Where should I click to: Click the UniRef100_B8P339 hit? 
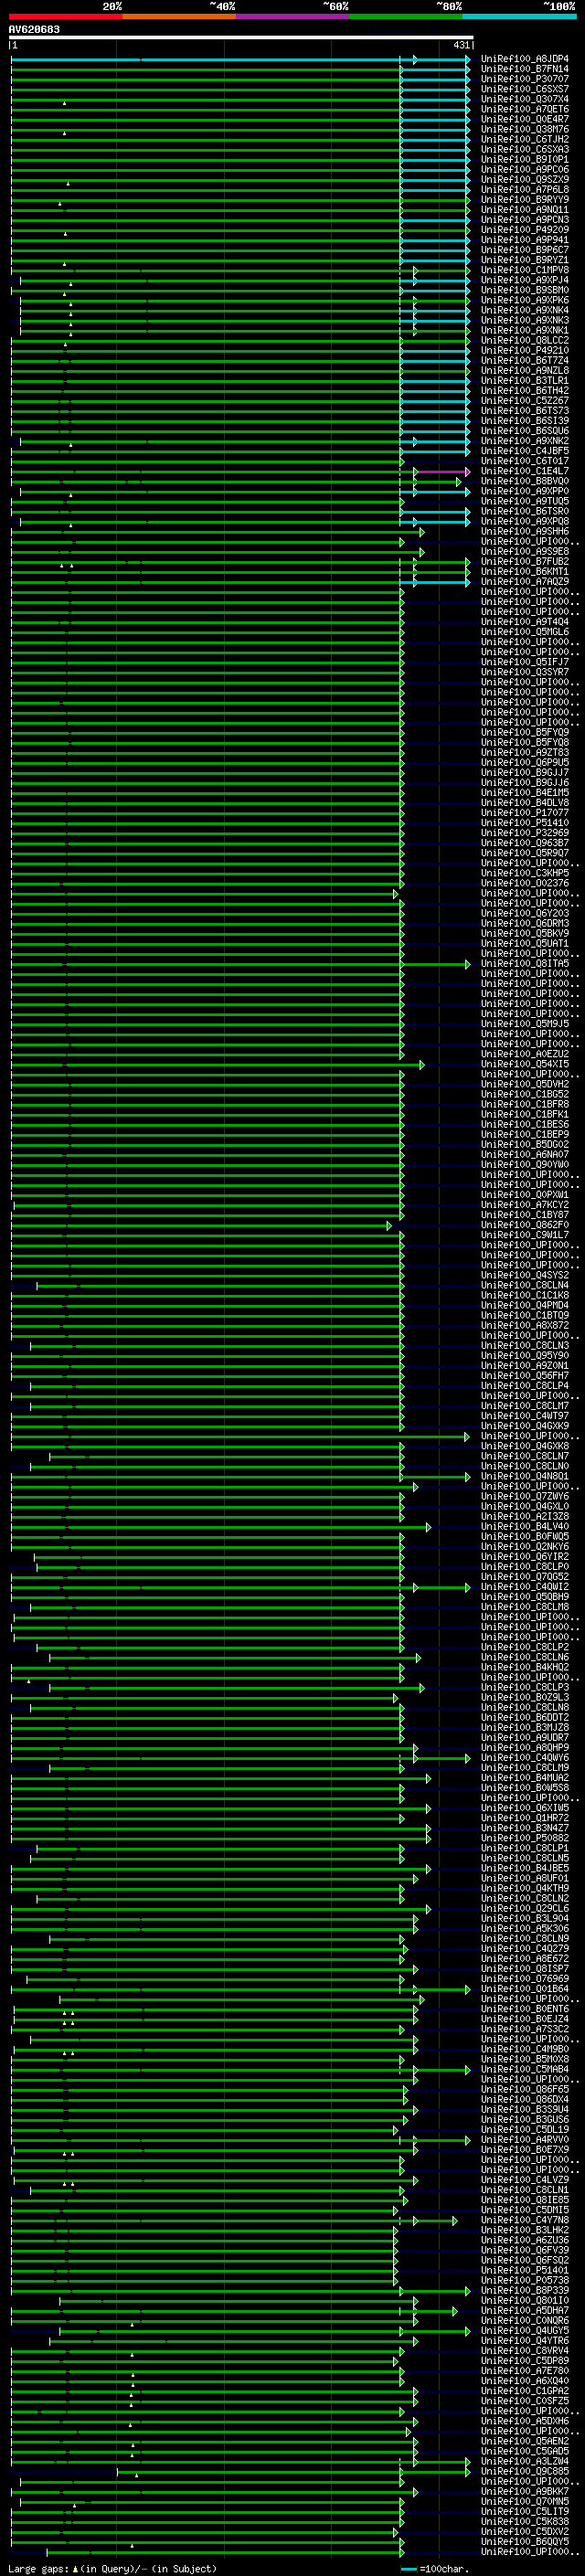pos(524,2290)
